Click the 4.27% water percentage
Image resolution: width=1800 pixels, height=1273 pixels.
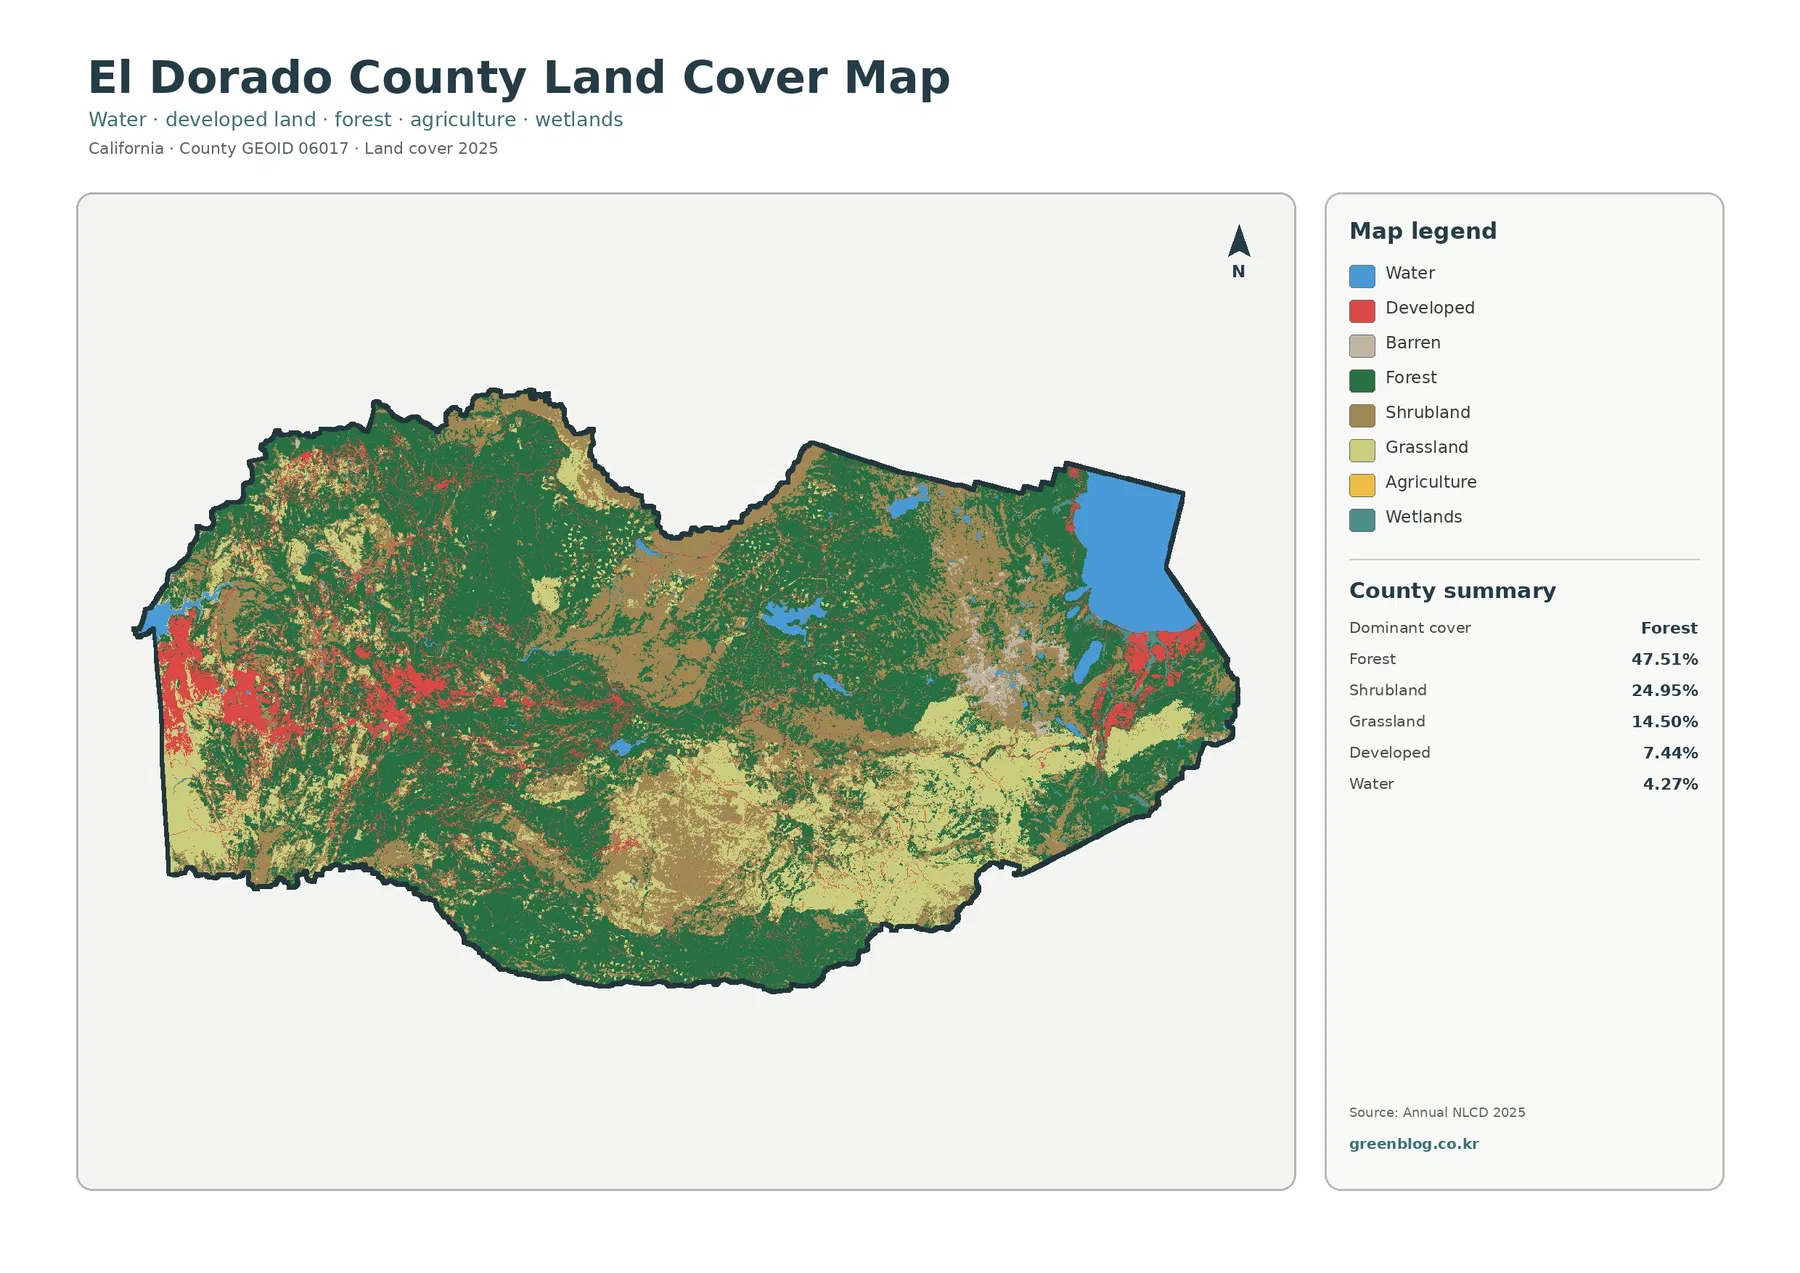pyautogui.click(x=1670, y=784)
